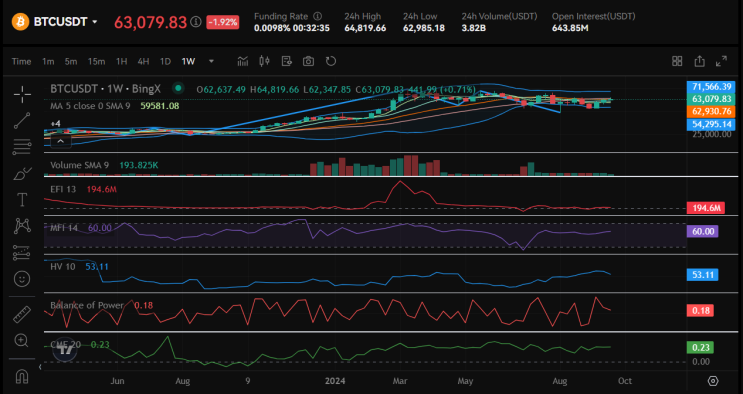Image resolution: width=743 pixels, height=394 pixels.
Task: Click the 53.11 HV value label
Action: click(703, 275)
